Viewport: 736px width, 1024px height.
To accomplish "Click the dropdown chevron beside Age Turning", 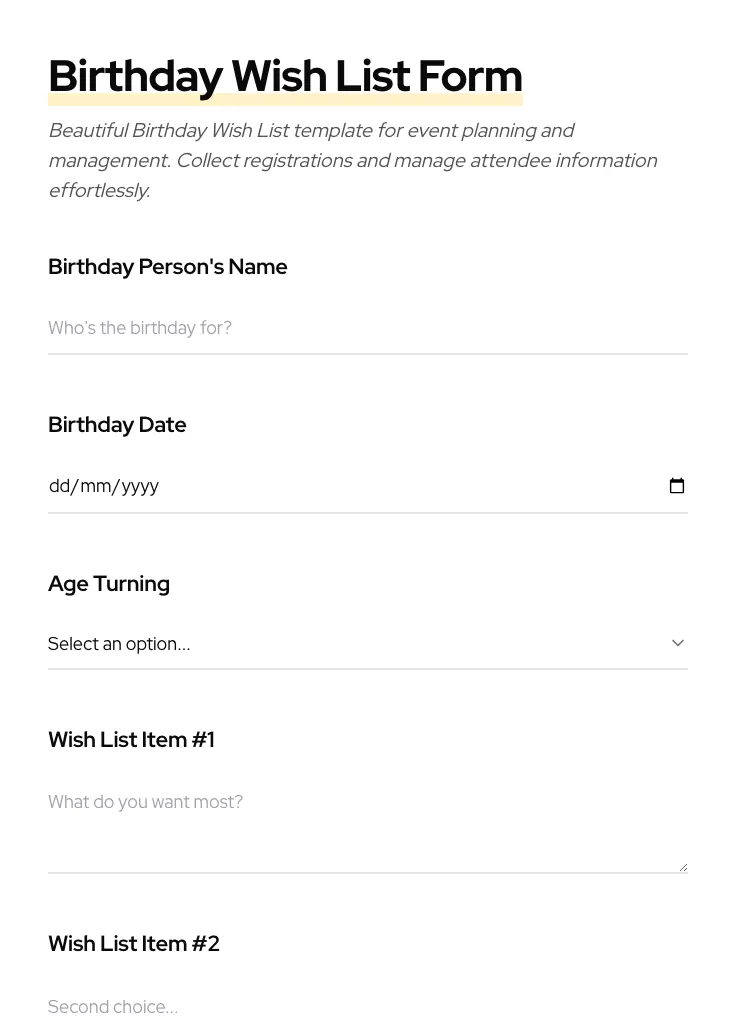I will [677, 643].
